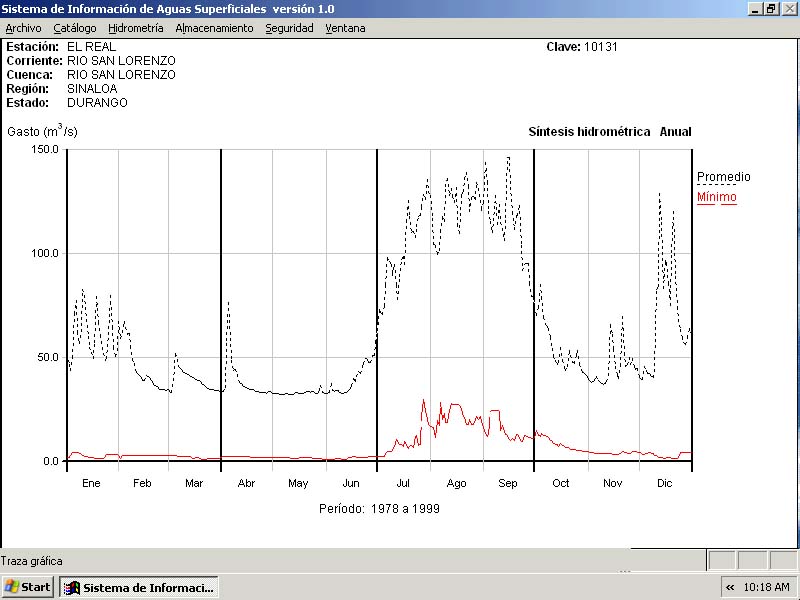Image resolution: width=800 pixels, height=600 pixels.
Task: Restore down the application window
Action: coord(771,8)
